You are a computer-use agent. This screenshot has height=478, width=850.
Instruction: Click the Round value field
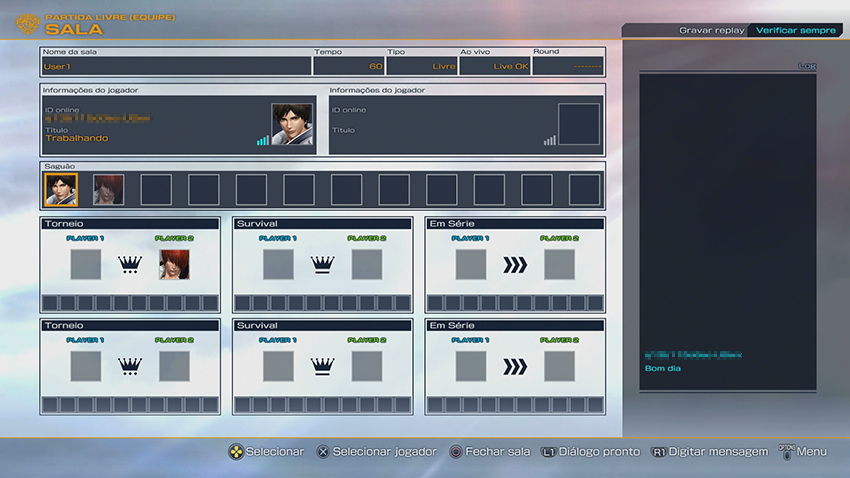point(568,66)
